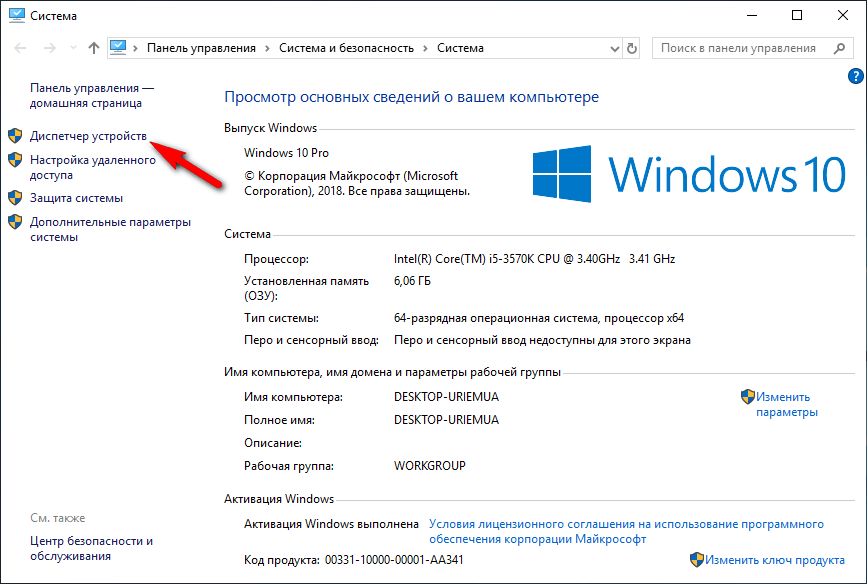Click shield icon beside Настройка удаленного доступа

(x=15, y=160)
